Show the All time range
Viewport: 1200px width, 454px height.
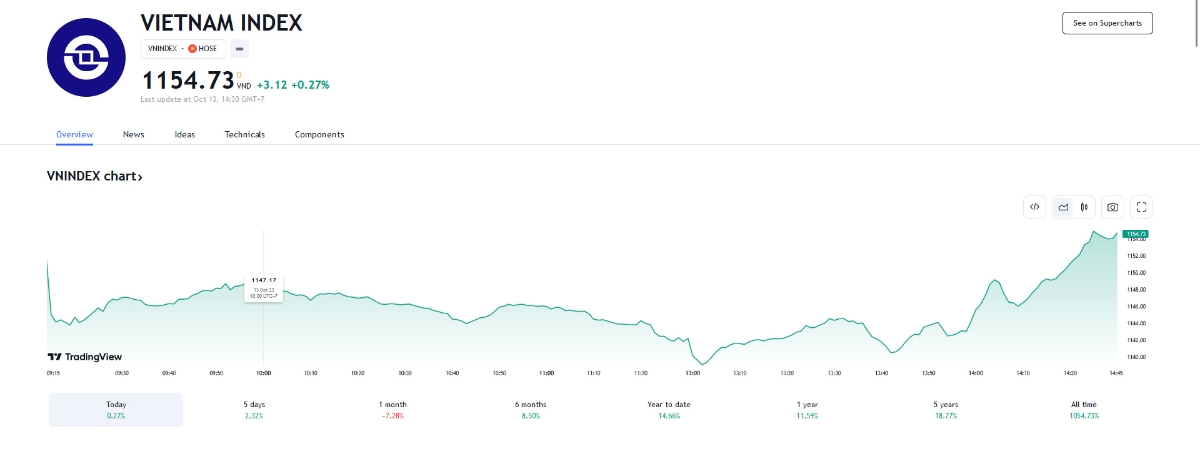point(1084,409)
